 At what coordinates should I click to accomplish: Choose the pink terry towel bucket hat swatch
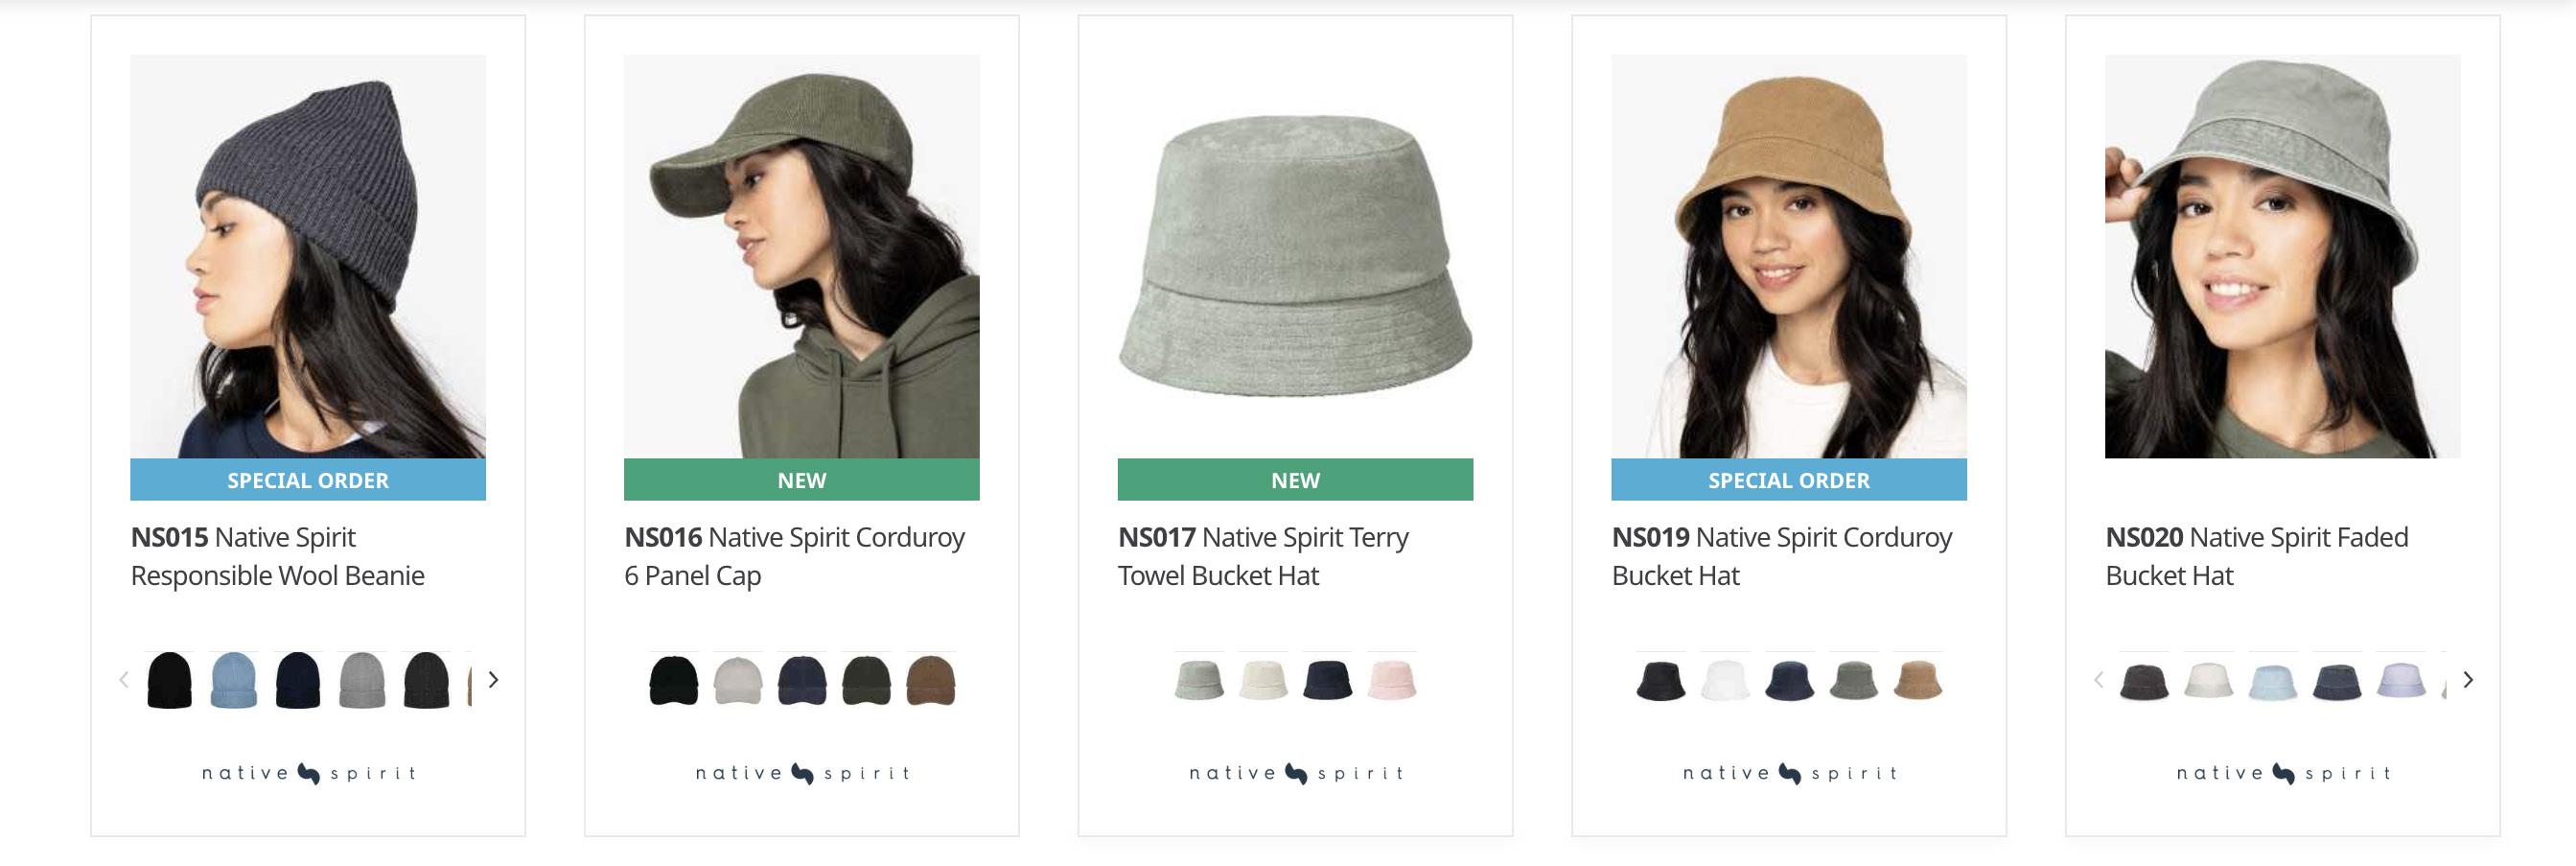click(1391, 680)
